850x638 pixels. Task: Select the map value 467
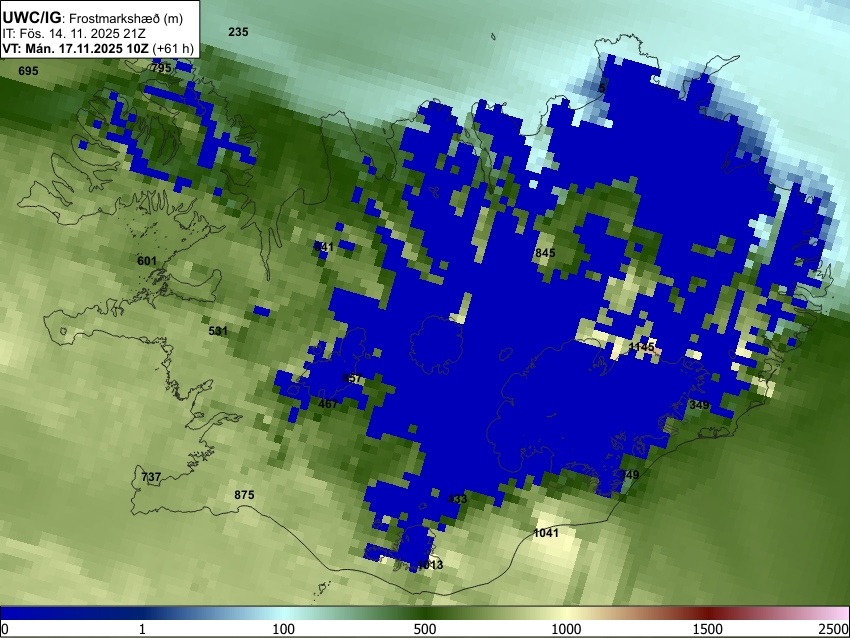tap(327, 403)
